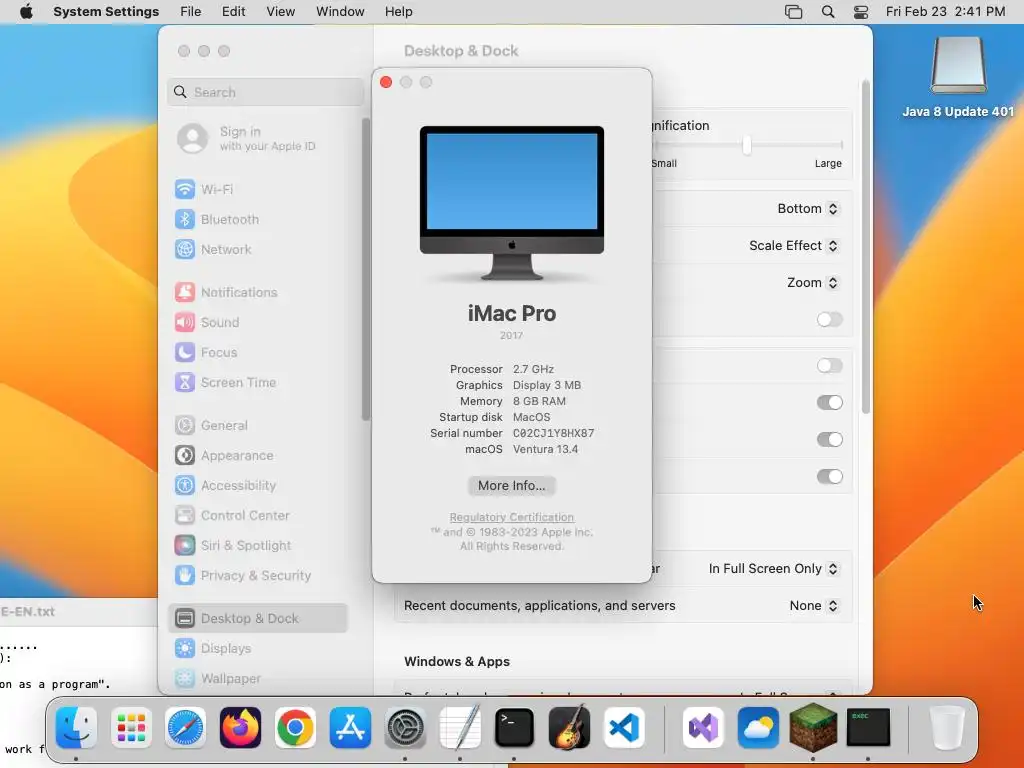Open Terminal from the Dock
The height and width of the screenshot is (768, 1024).
[514, 728]
